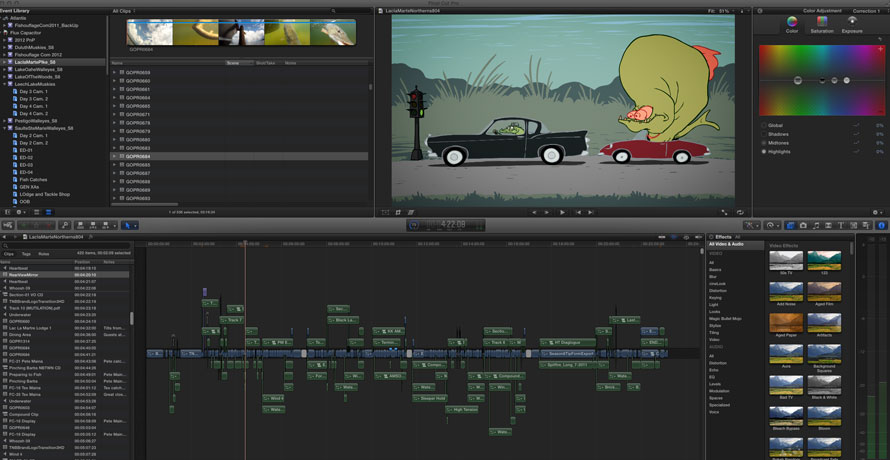Image resolution: width=890 pixels, height=460 pixels.
Task: Click the keyword editor key icon
Action: point(65,225)
